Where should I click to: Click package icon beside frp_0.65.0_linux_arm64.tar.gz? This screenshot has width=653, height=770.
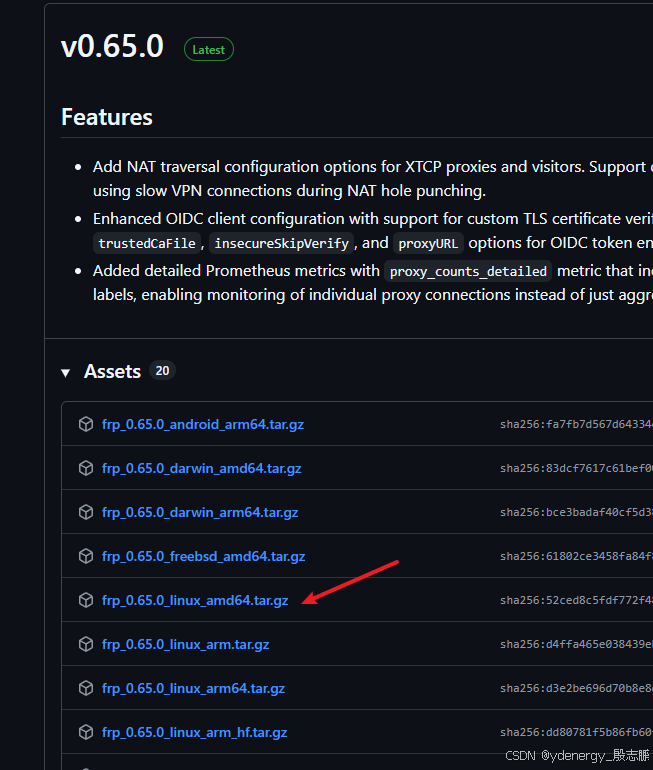(86, 688)
